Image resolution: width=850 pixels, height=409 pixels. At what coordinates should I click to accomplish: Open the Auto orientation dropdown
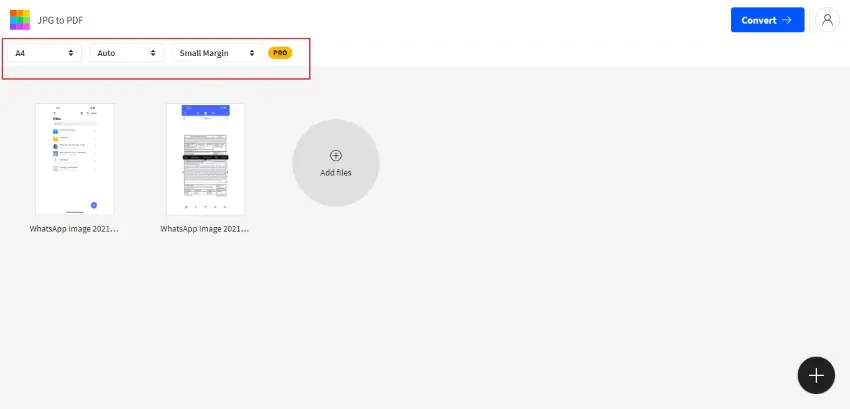(x=126, y=53)
